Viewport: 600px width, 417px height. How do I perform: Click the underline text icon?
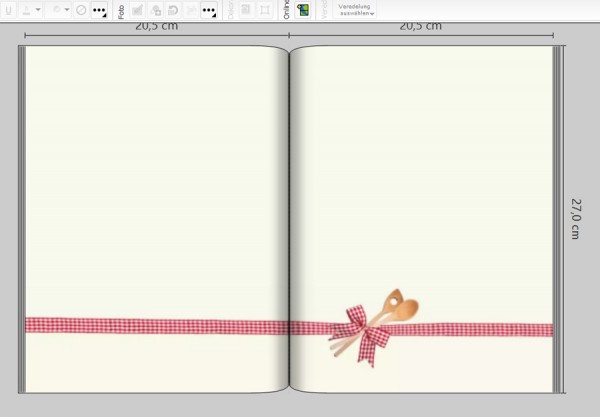[7, 9]
